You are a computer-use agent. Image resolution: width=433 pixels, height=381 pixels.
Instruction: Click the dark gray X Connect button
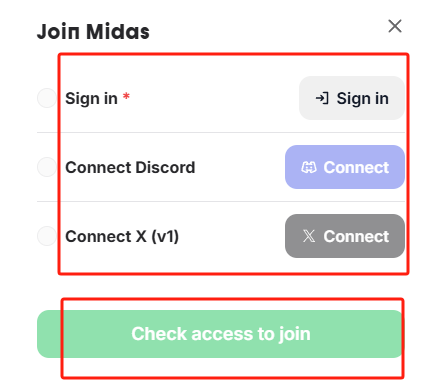point(345,236)
